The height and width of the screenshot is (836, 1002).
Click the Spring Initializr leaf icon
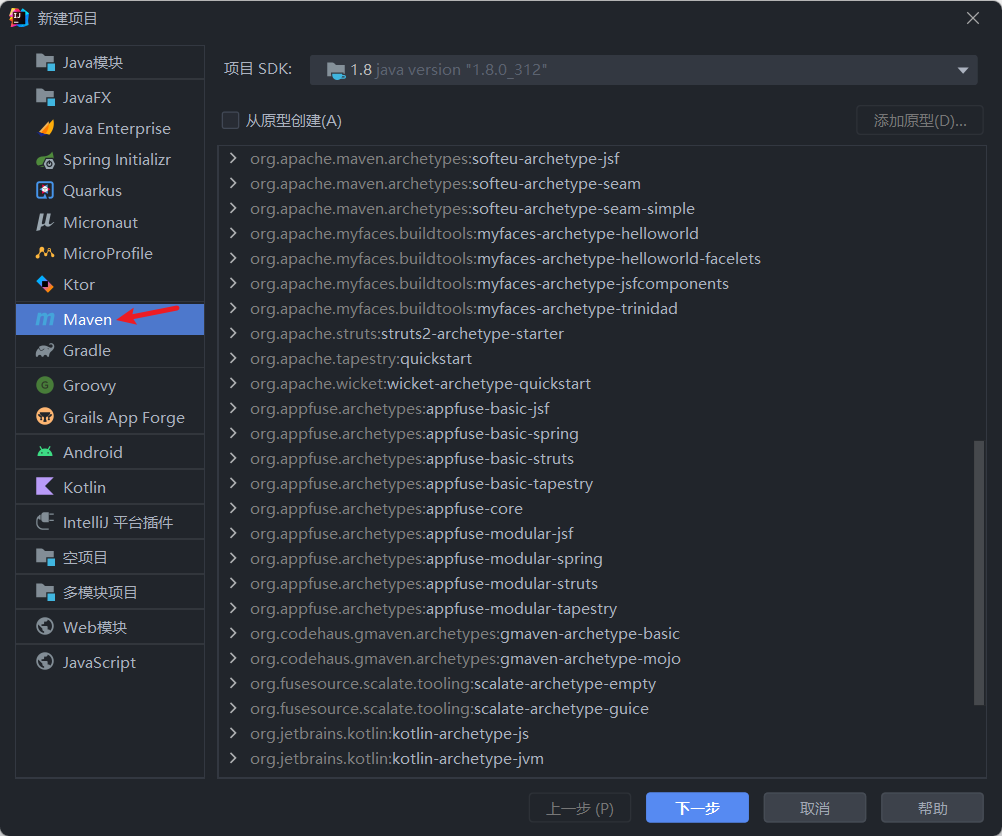click(45, 160)
